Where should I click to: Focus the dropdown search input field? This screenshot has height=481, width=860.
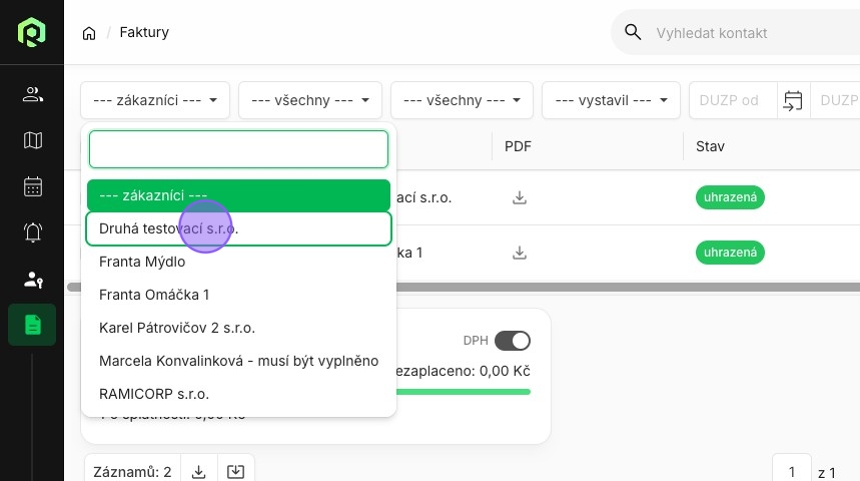point(239,149)
